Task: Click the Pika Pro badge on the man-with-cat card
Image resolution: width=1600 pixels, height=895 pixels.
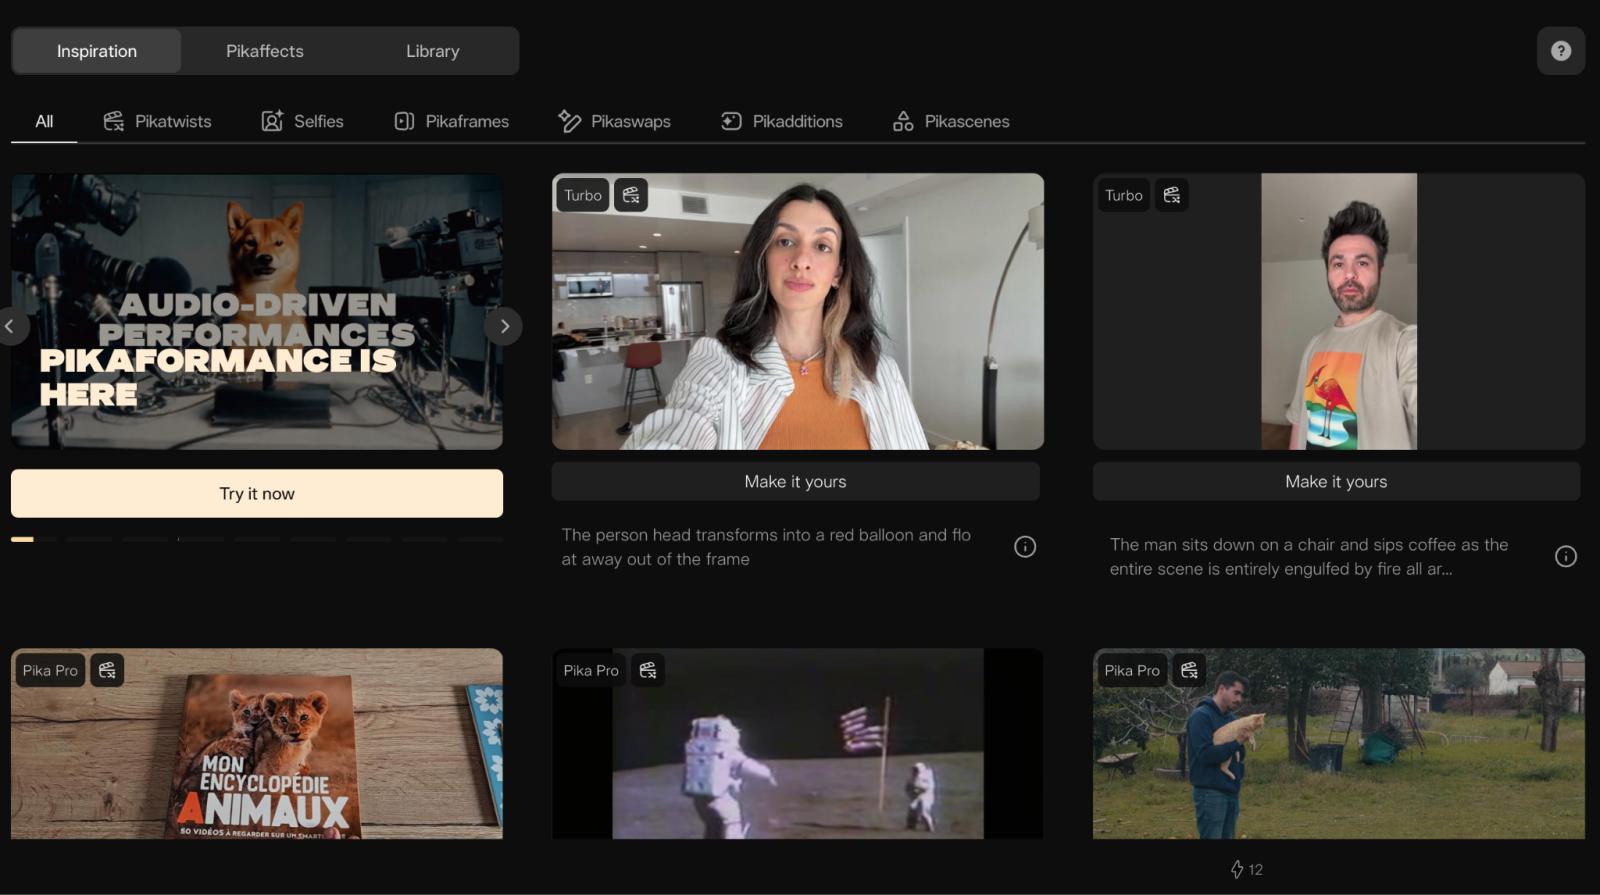Action: click(1132, 670)
